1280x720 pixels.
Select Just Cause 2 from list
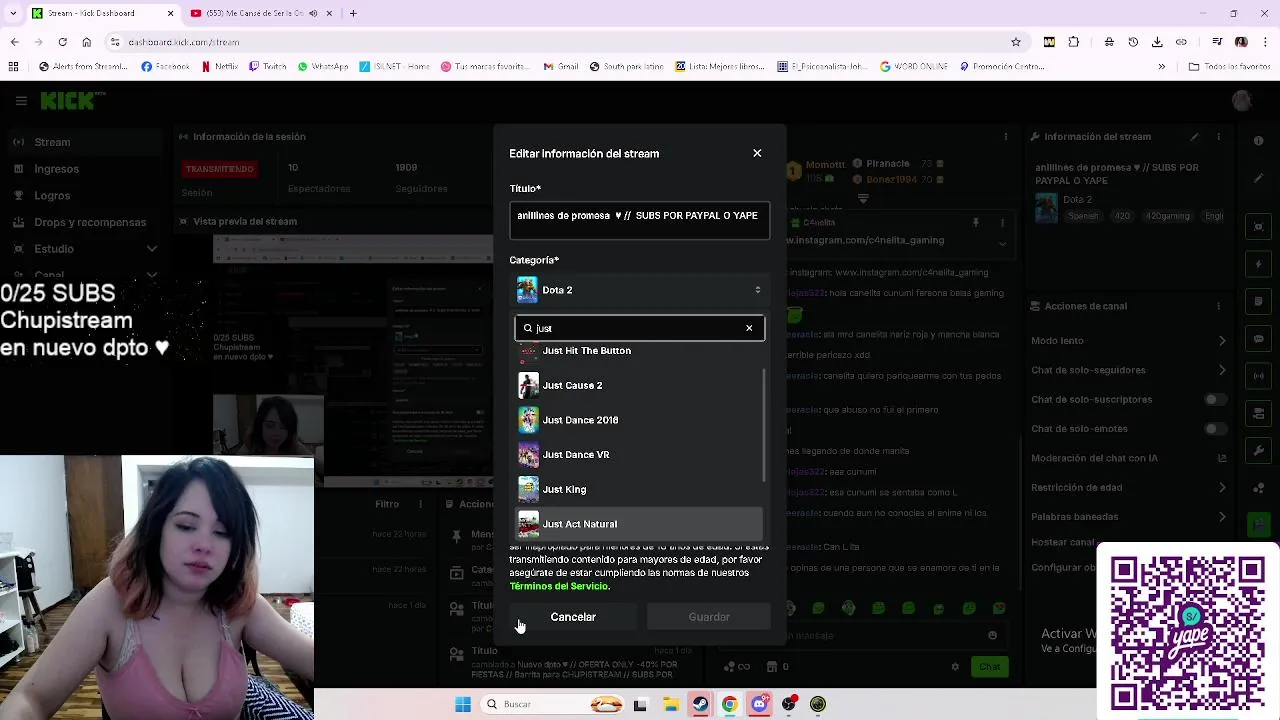pyautogui.click(x=639, y=385)
